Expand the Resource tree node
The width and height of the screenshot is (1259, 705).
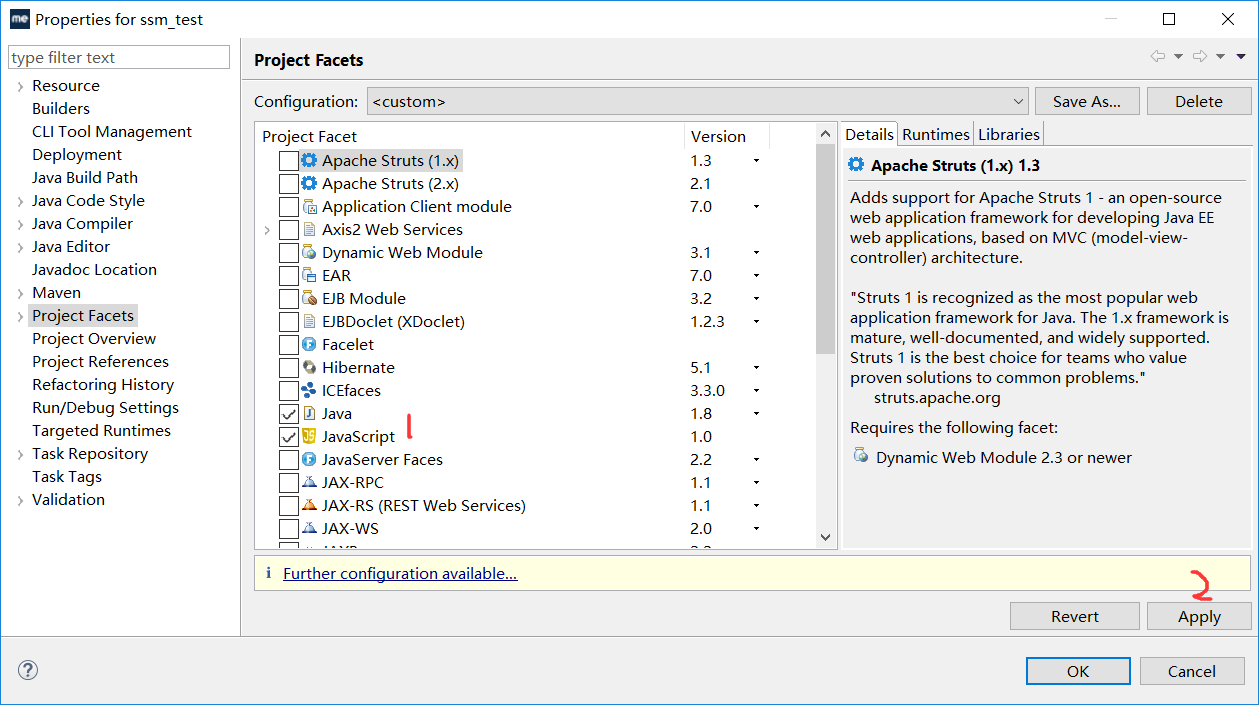tap(20, 86)
